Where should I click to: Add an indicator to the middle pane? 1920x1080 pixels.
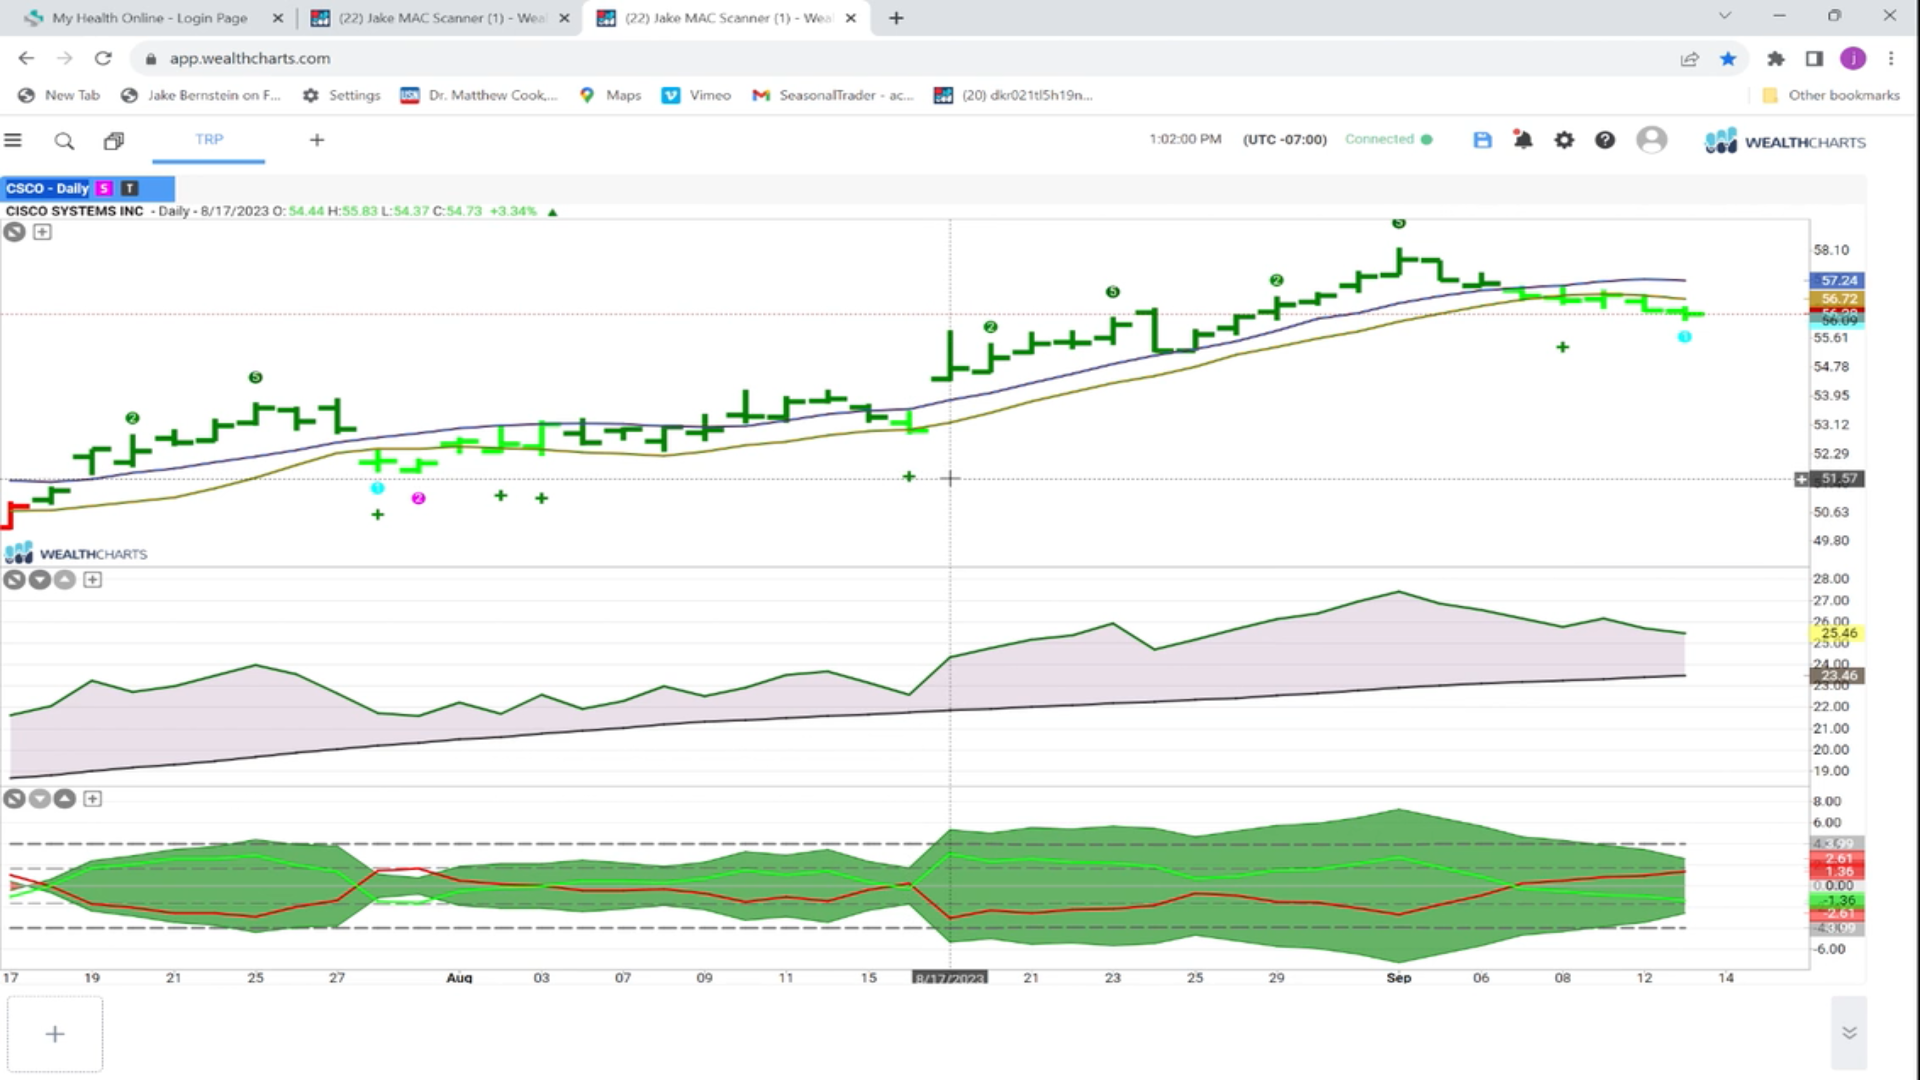[92, 580]
